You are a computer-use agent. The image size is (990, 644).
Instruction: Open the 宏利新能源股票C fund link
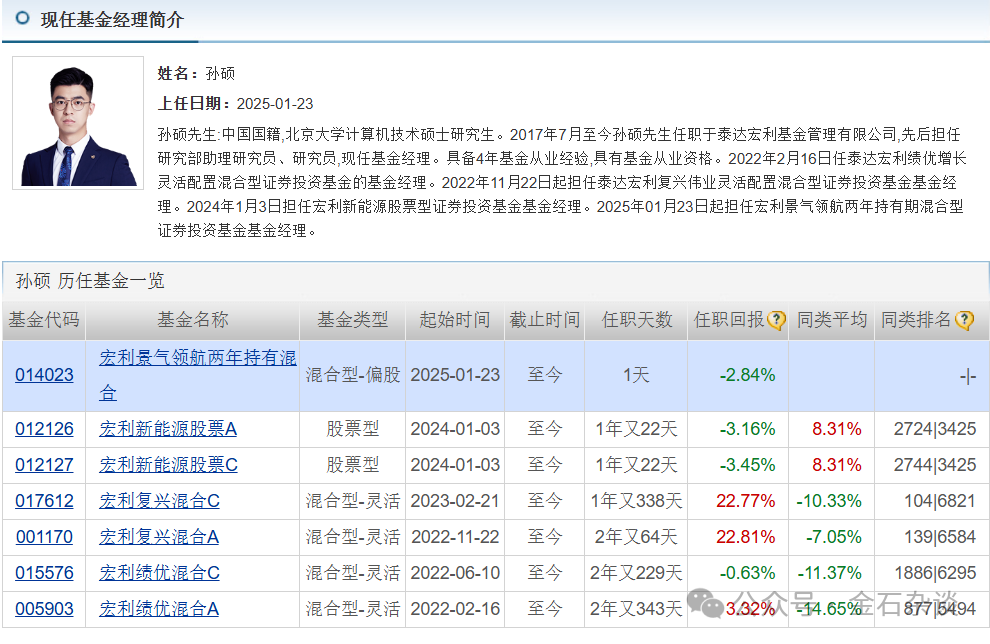click(169, 465)
